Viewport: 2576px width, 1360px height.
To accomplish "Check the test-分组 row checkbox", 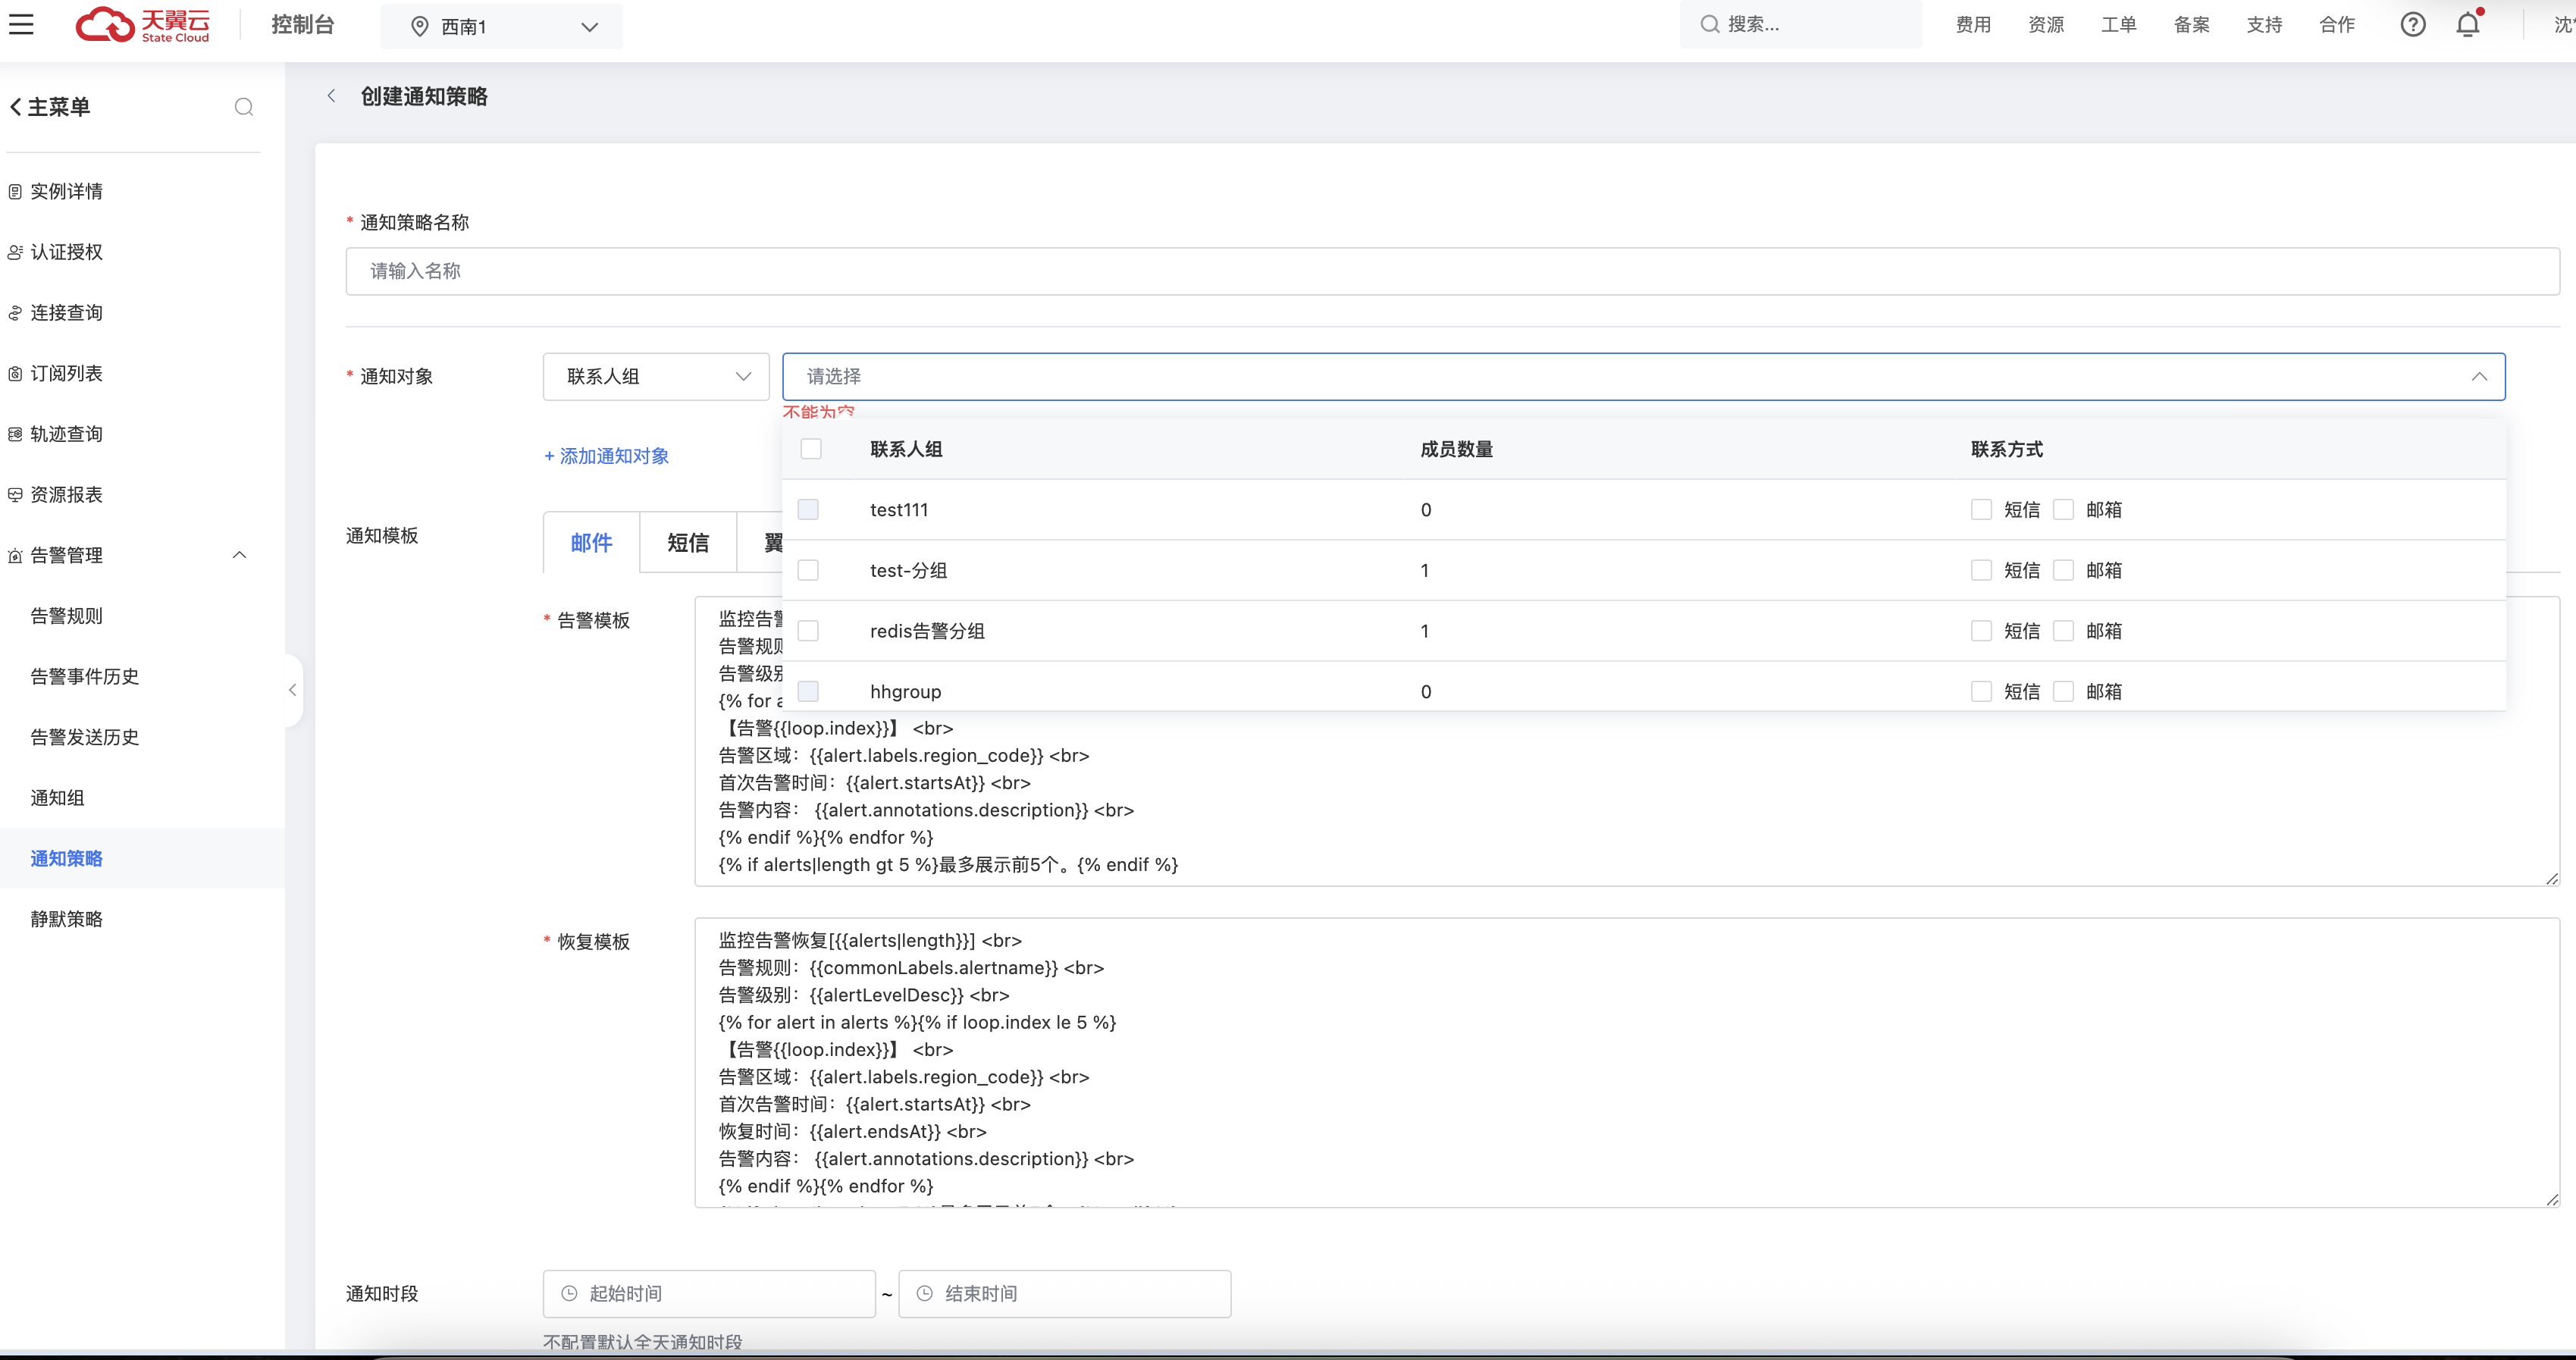I will (x=808, y=570).
